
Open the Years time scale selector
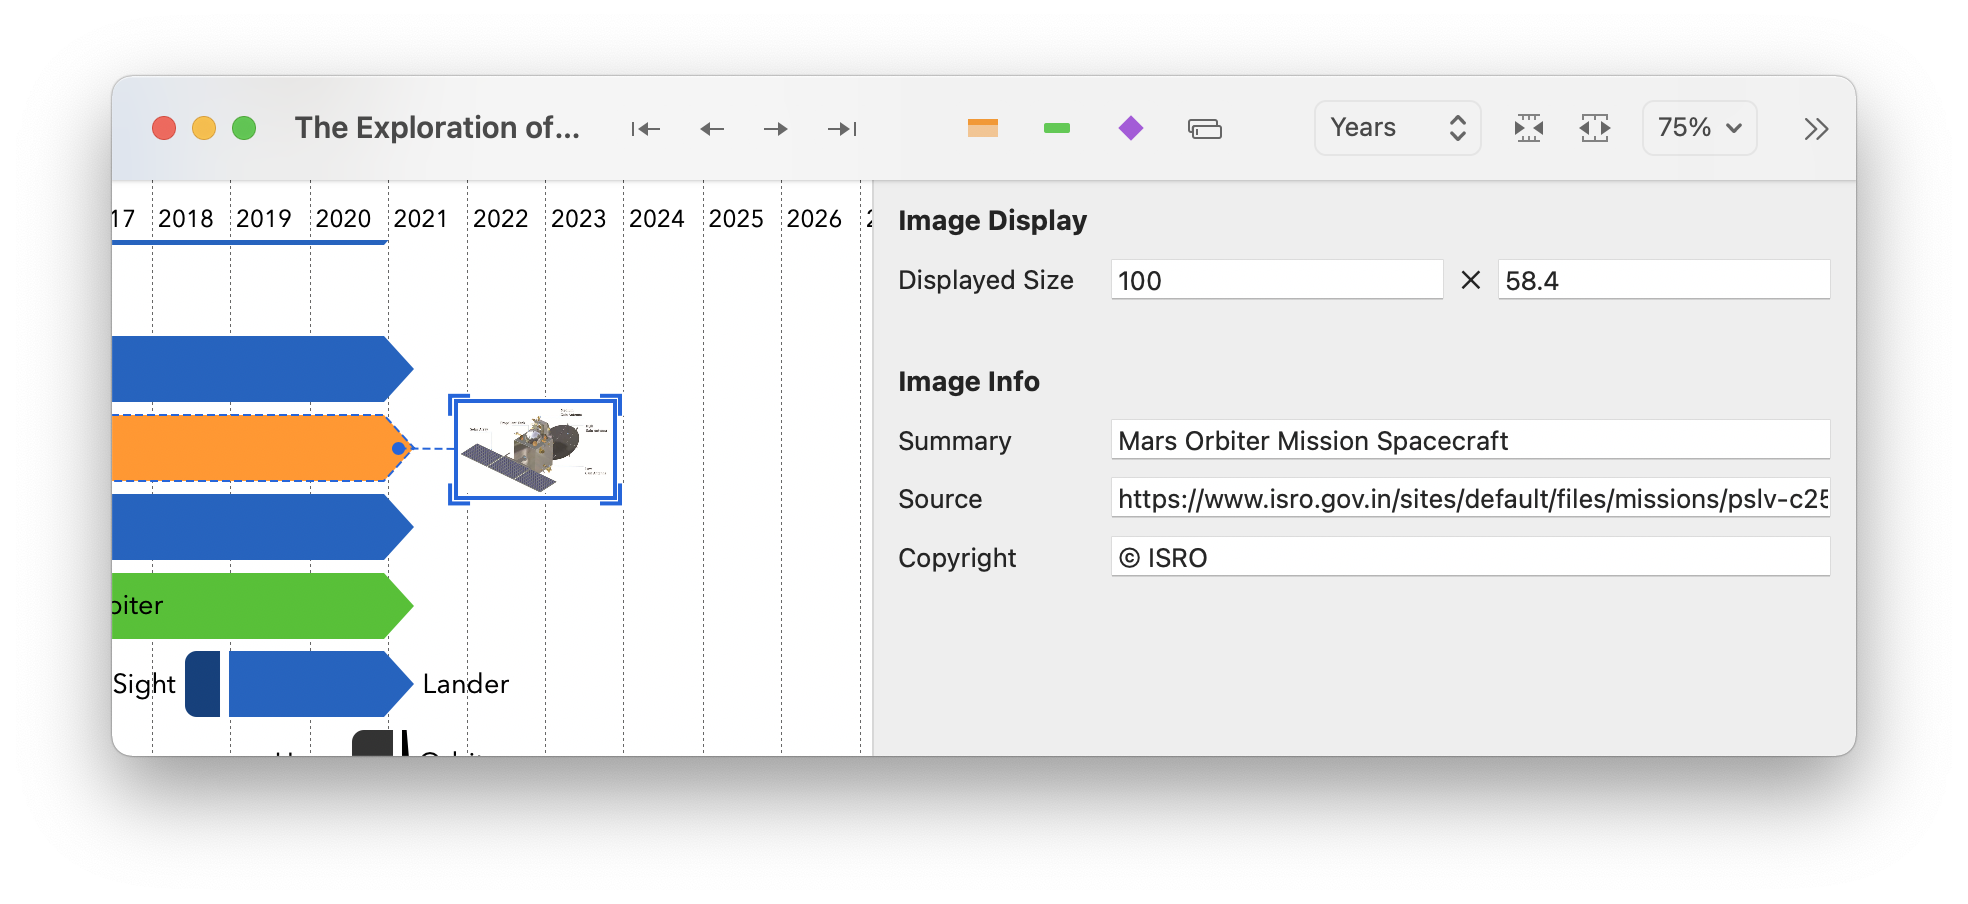(x=1397, y=128)
